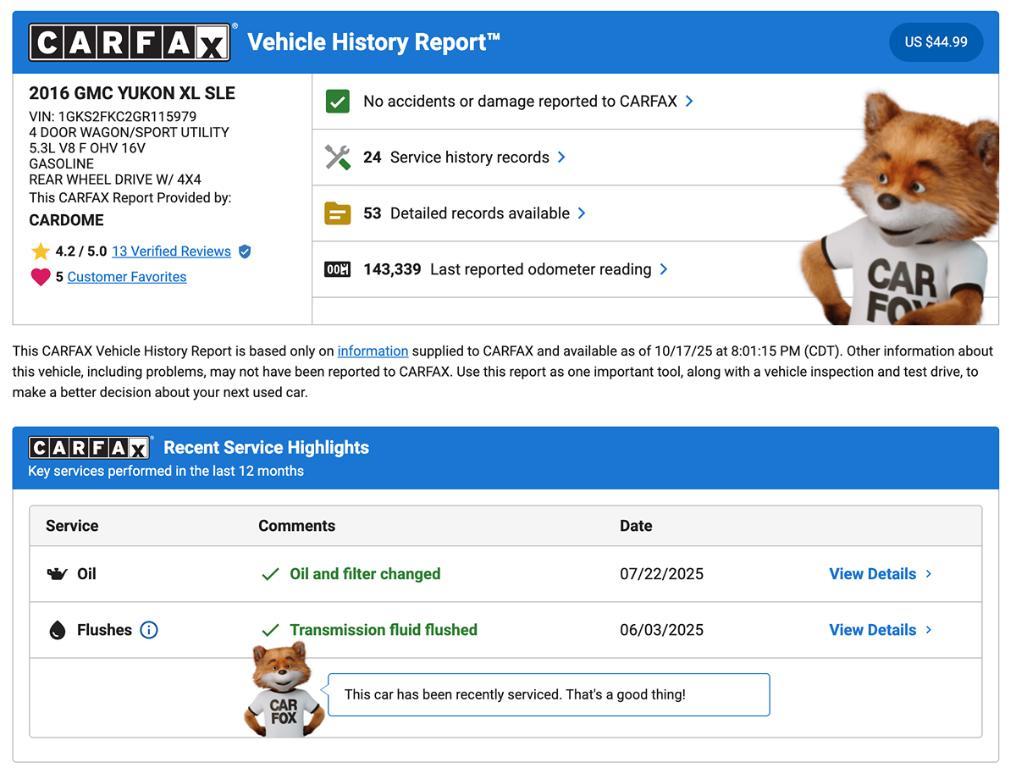Click the US $44.99 price button
The height and width of the screenshot is (768, 1016).
936,42
